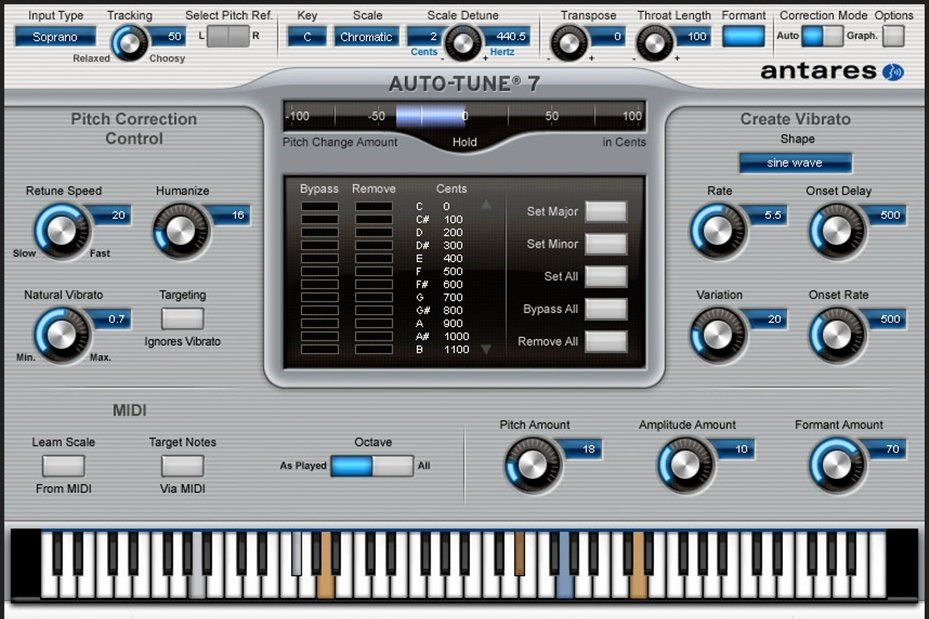The image size is (929, 619).
Task: Click the Humanize knob
Action: (180, 231)
